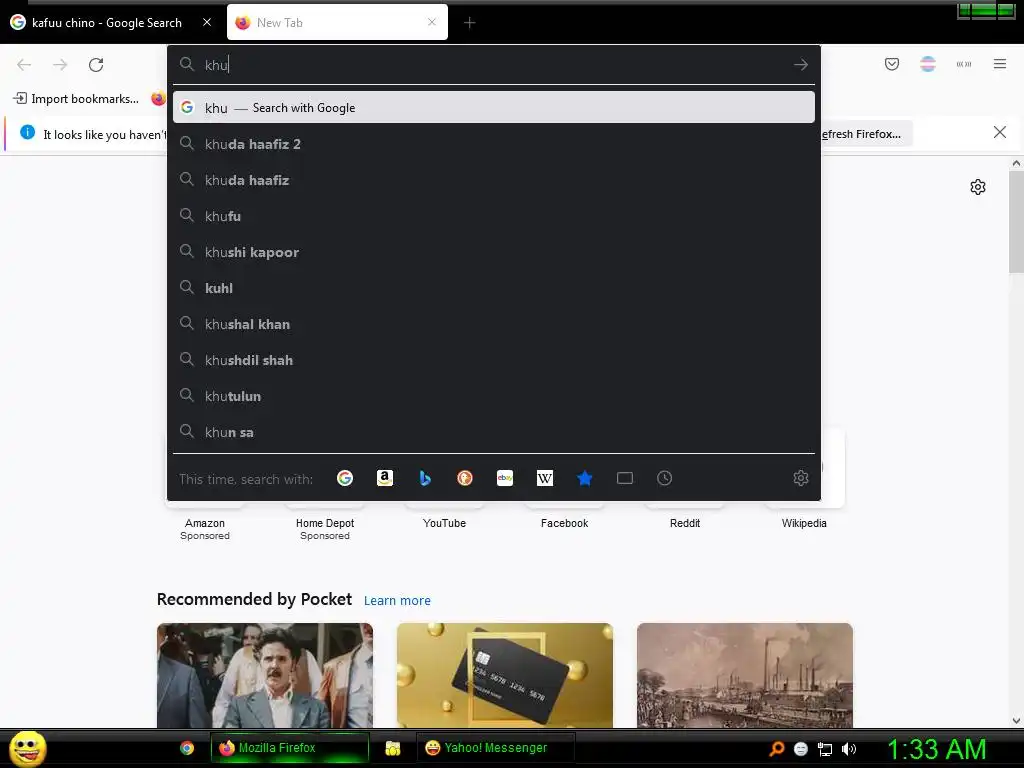Select the plain 'khuda haafiz' suggestion
Image resolution: width=1024 pixels, height=768 pixels.
[494, 180]
